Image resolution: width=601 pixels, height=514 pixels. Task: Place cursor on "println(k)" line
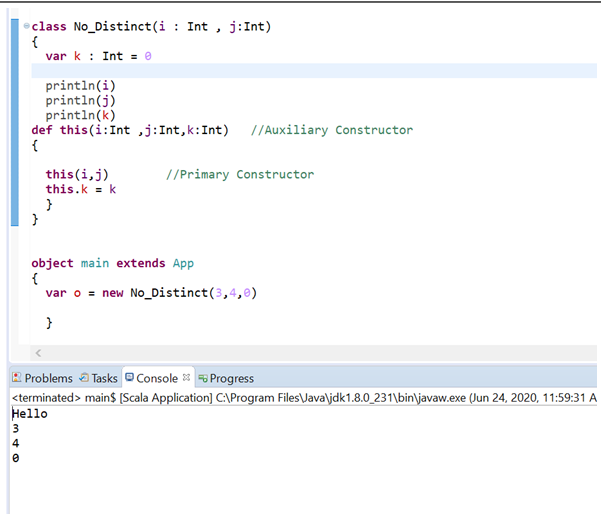[x=80, y=115]
